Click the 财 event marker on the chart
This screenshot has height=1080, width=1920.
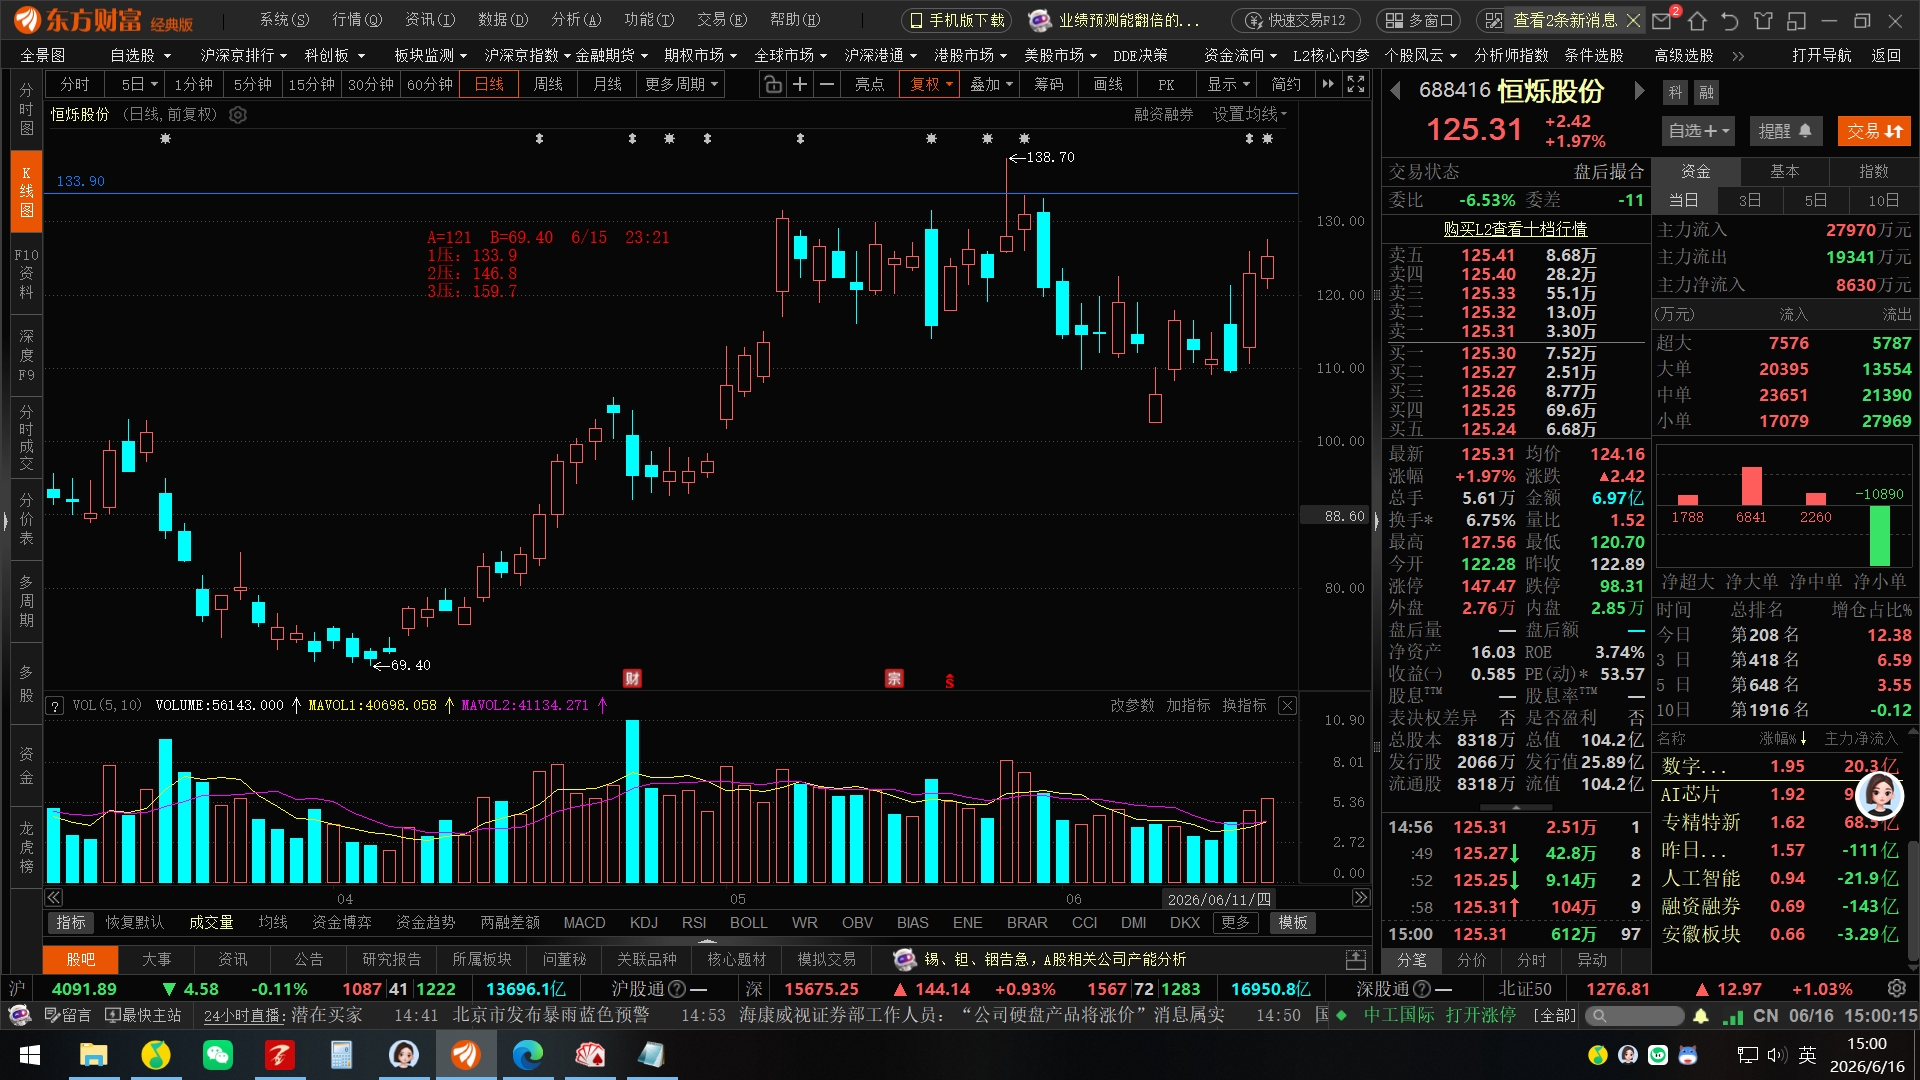pyautogui.click(x=632, y=679)
